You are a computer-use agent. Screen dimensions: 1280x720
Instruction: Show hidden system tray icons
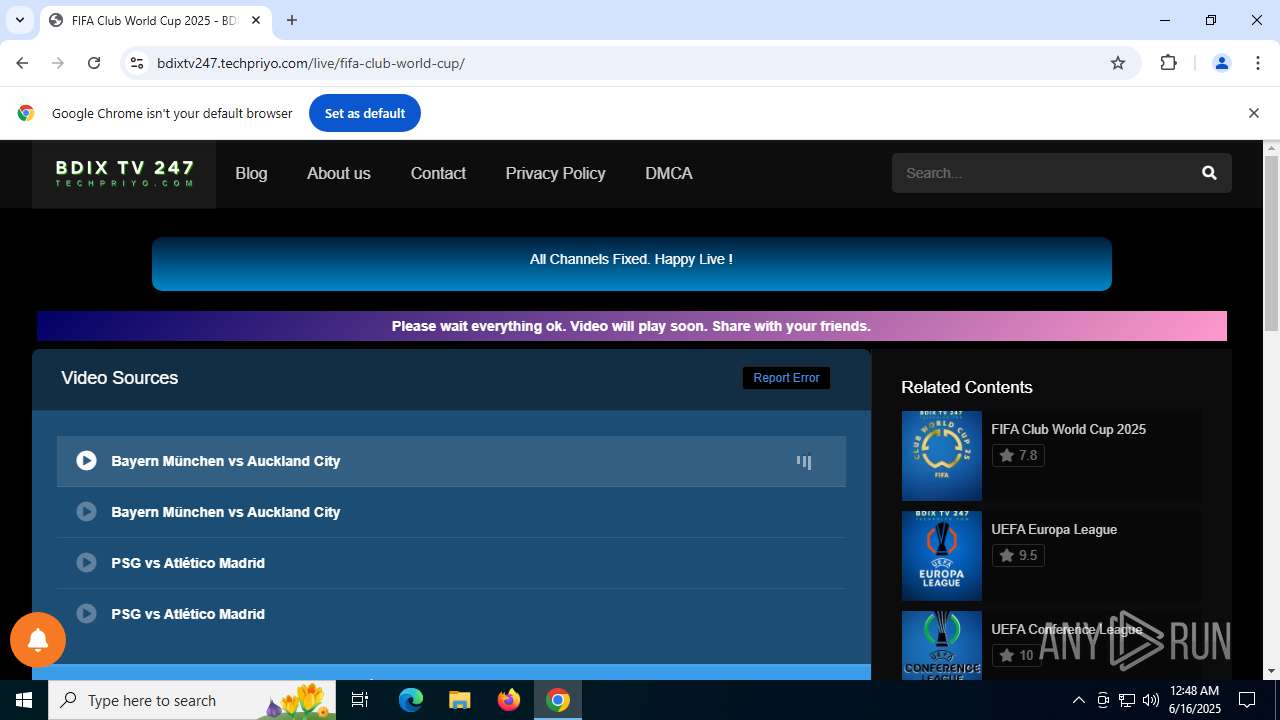pyautogui.click(x=1078, y=700)
